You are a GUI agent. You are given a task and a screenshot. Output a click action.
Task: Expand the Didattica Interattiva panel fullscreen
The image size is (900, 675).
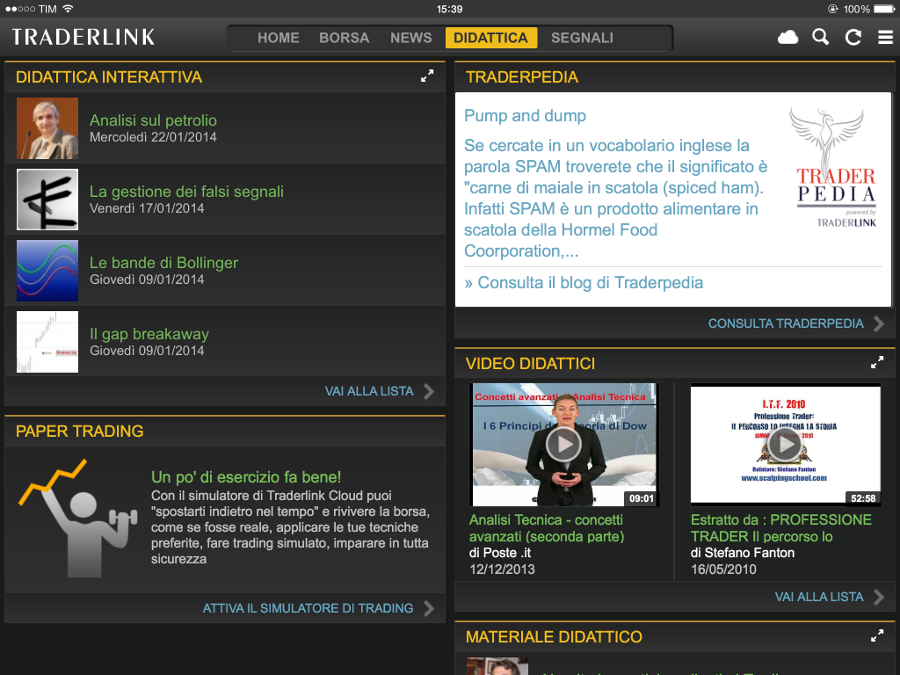click(427, 76)
